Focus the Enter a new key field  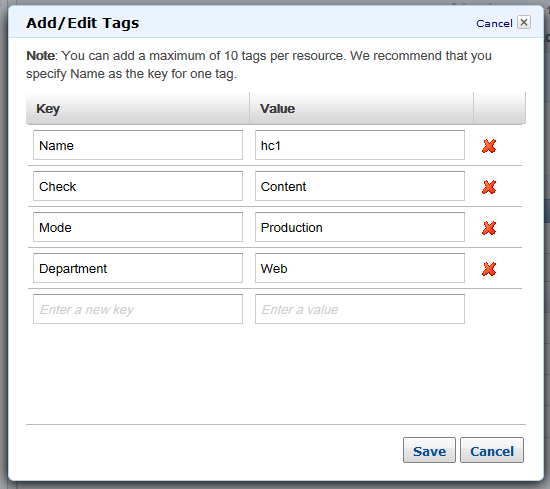(138, 309)
